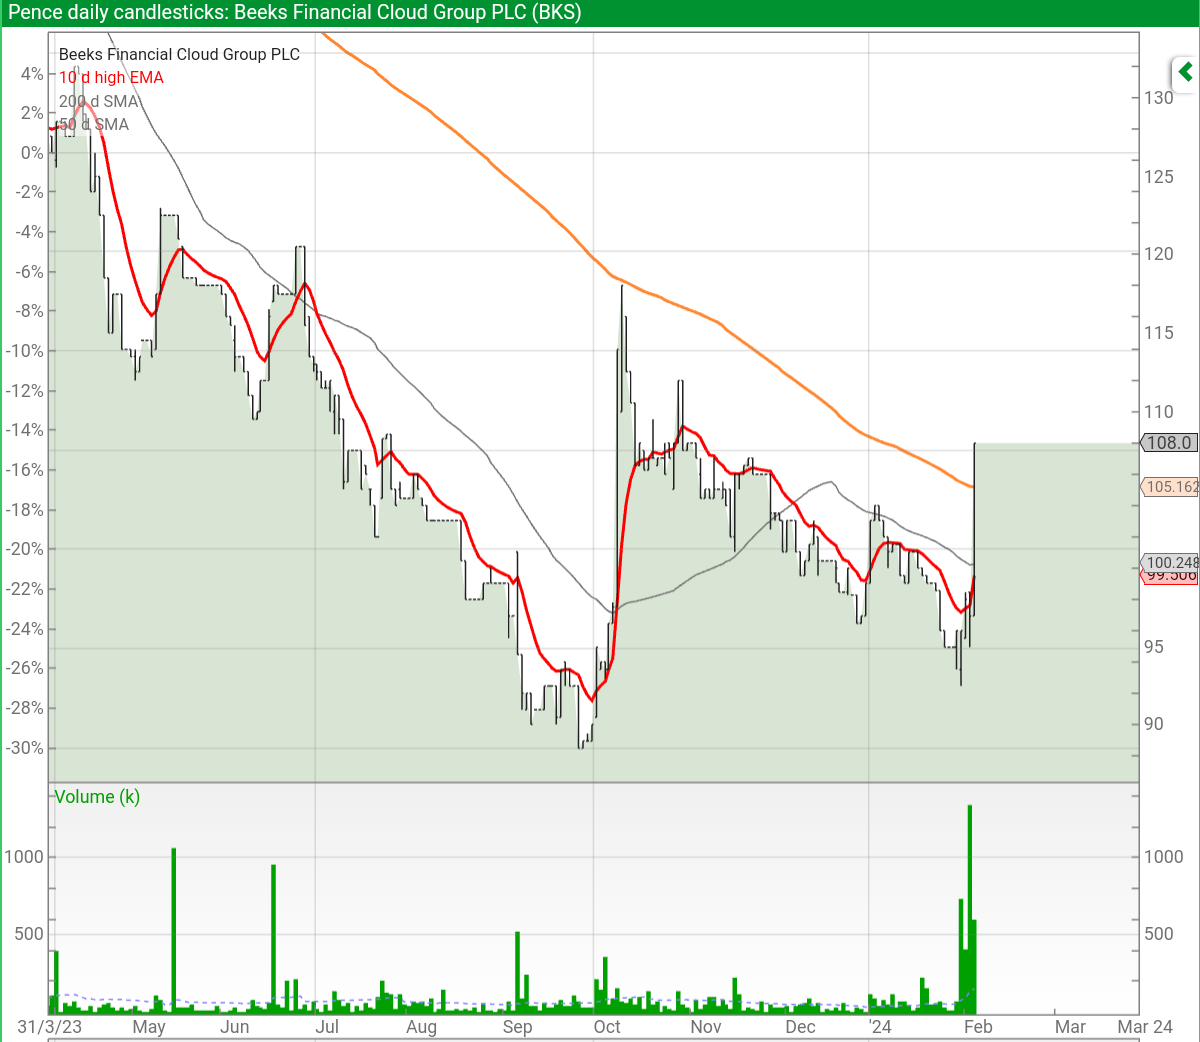Click the 108.0 last price tag
This screenshot has height=1042, width=1200.
tap(1169, 443)
